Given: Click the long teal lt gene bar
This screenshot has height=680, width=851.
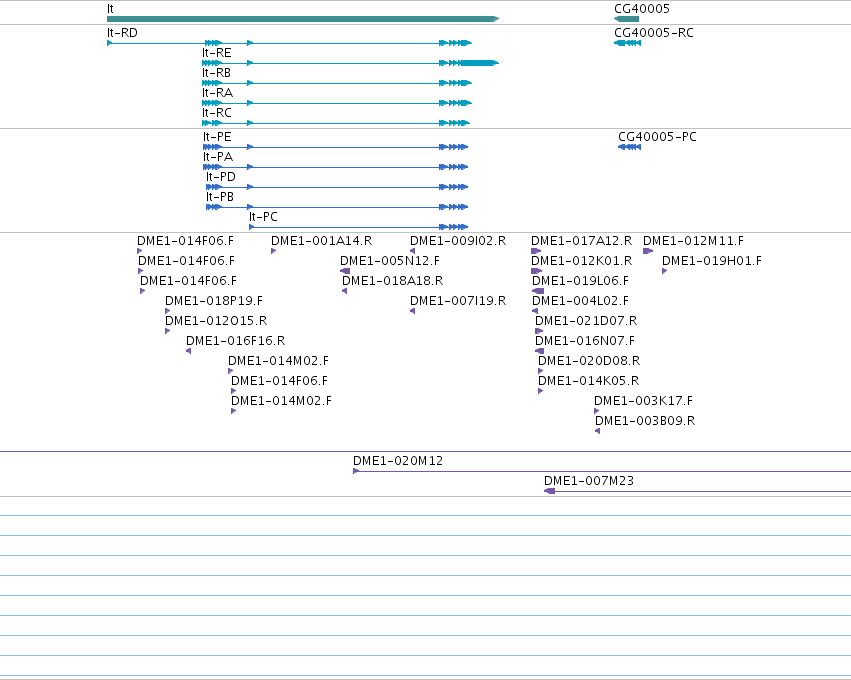Looking at the screenshot, I should click(303, 19).
